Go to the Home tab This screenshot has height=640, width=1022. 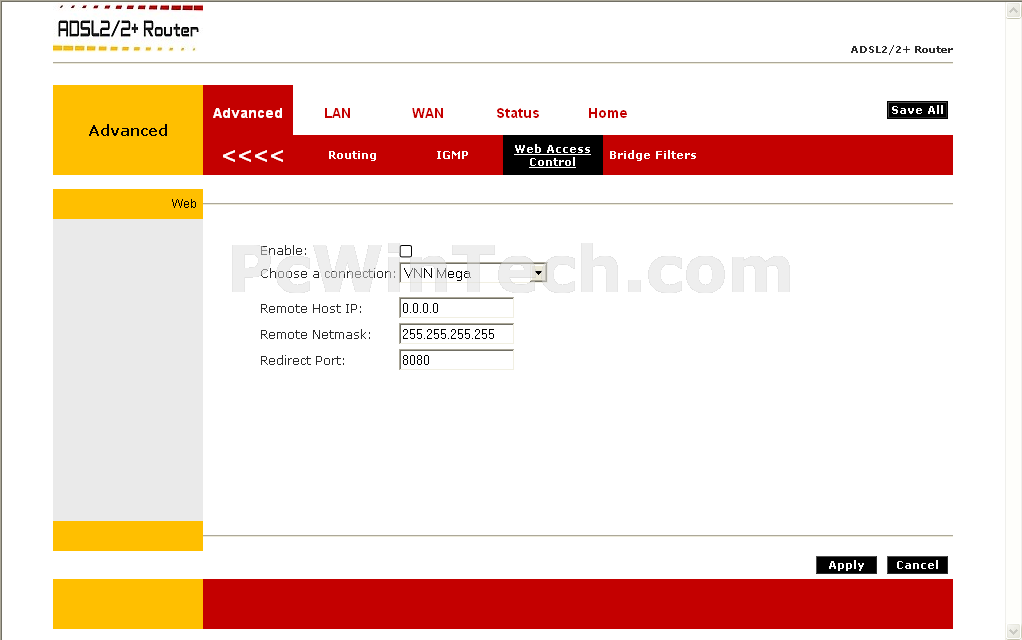click(607, 113)
